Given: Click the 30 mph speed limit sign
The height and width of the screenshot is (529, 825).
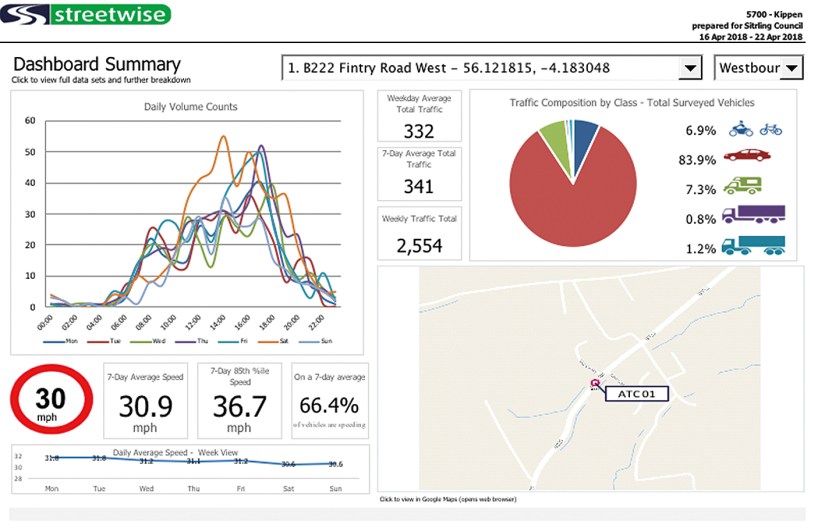Looking at the screenshot, I should (50, 401).
